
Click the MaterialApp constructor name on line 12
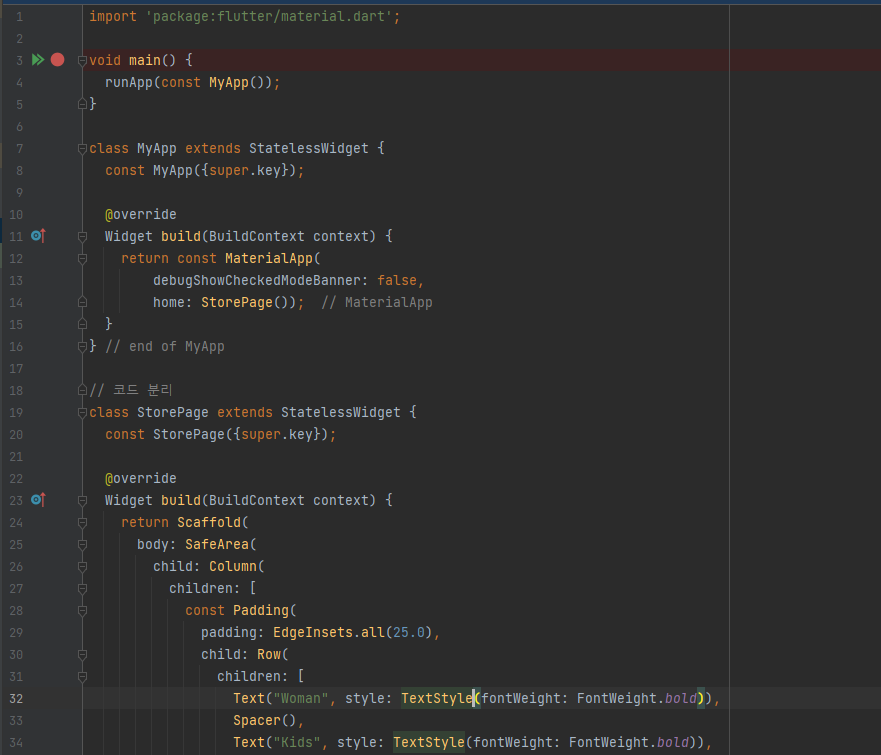(x=269, y=258)
